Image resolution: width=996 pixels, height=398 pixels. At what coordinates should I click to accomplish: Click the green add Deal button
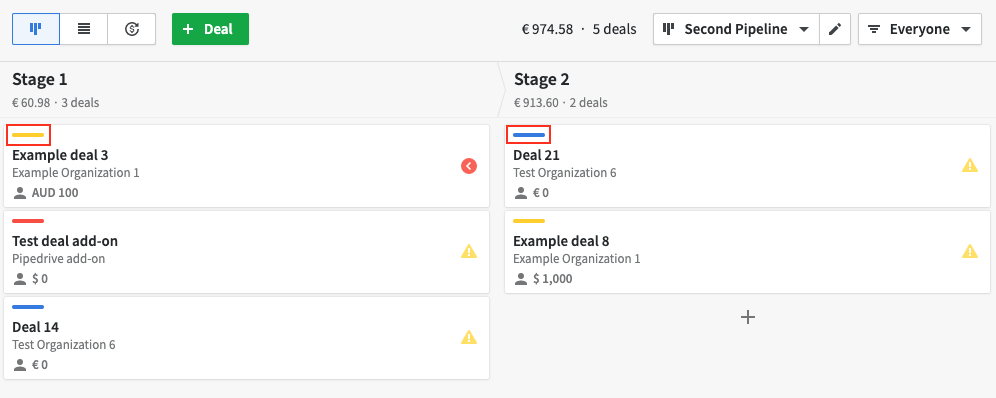pos(210,29)
